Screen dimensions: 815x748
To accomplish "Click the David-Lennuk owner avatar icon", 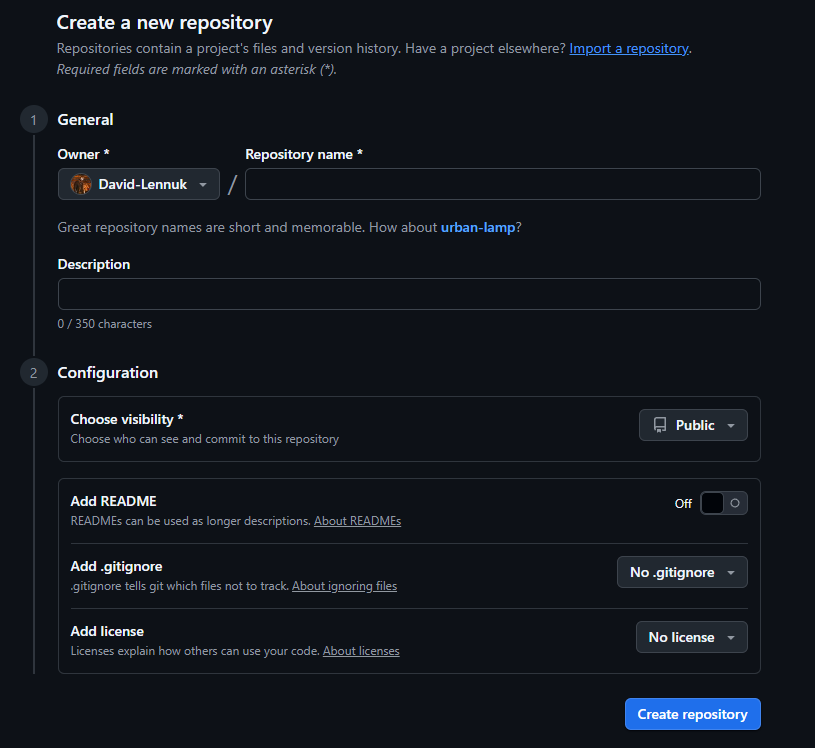I will point(81,184).
